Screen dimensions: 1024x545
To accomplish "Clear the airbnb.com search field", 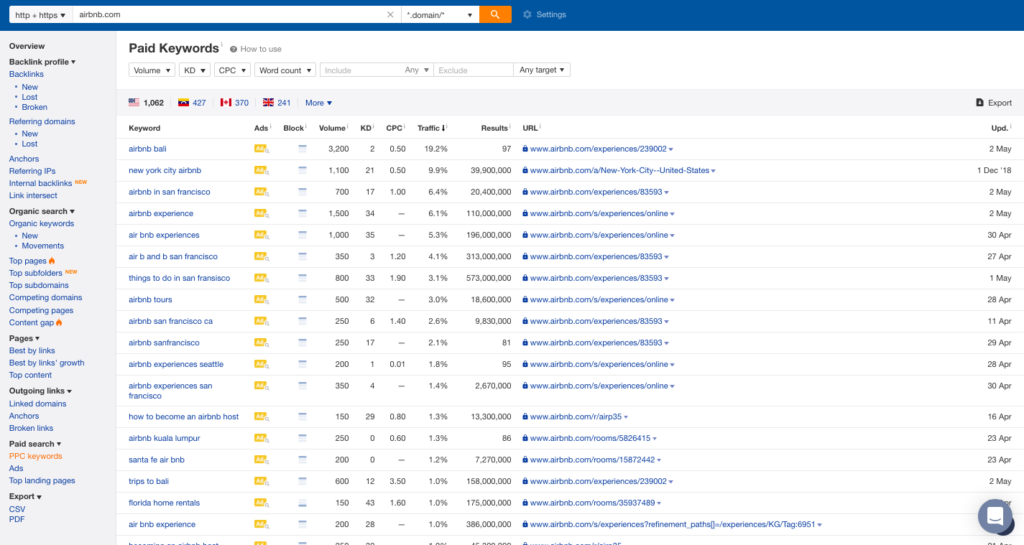I will 390,14.
